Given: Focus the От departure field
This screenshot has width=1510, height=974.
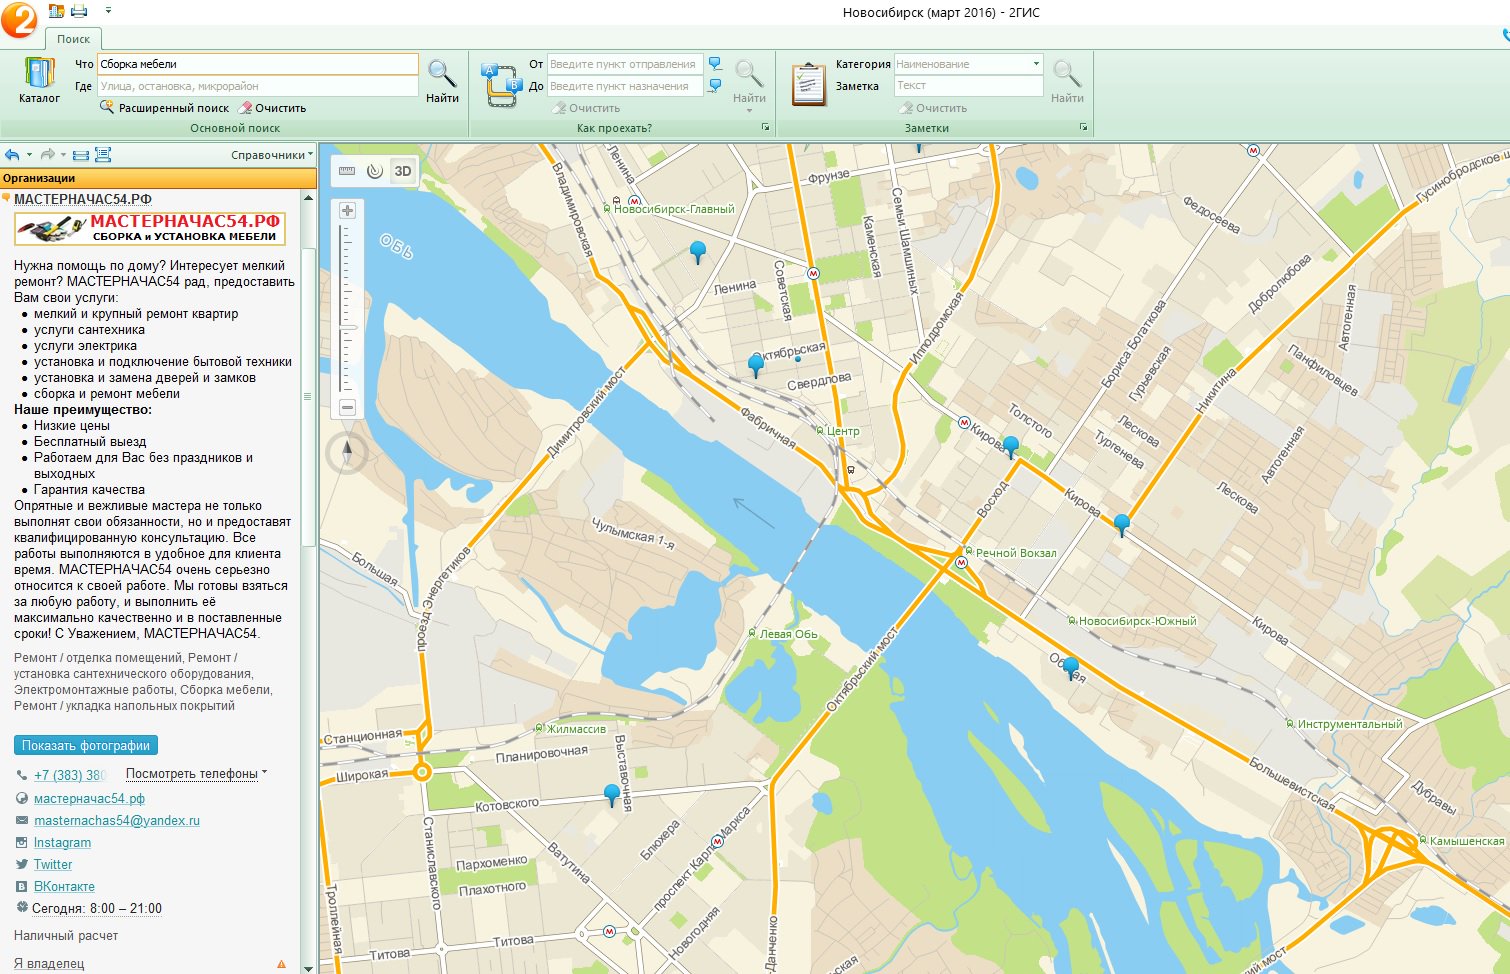Looking at the screenshot, I should pos(625,64).
